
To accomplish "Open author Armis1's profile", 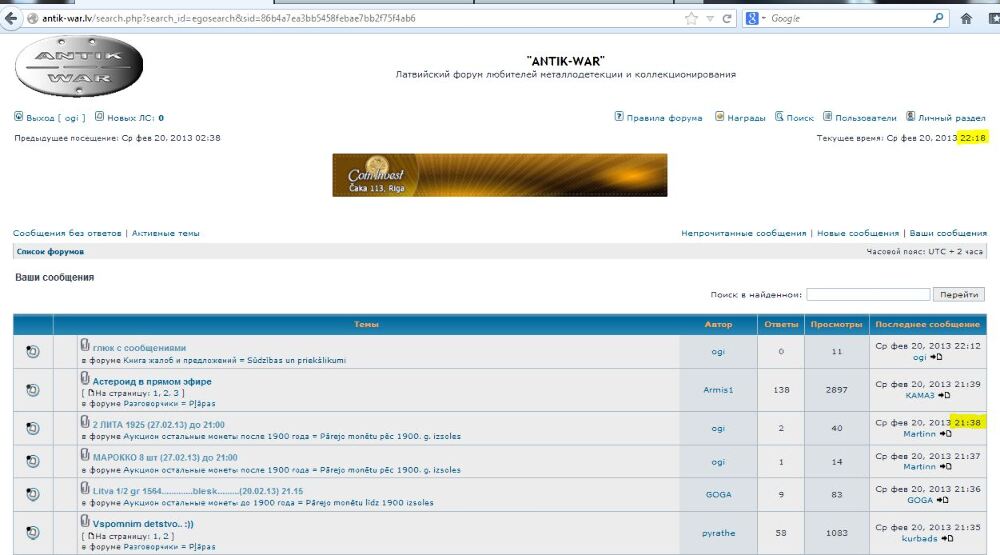I will (x=718, y=389).
